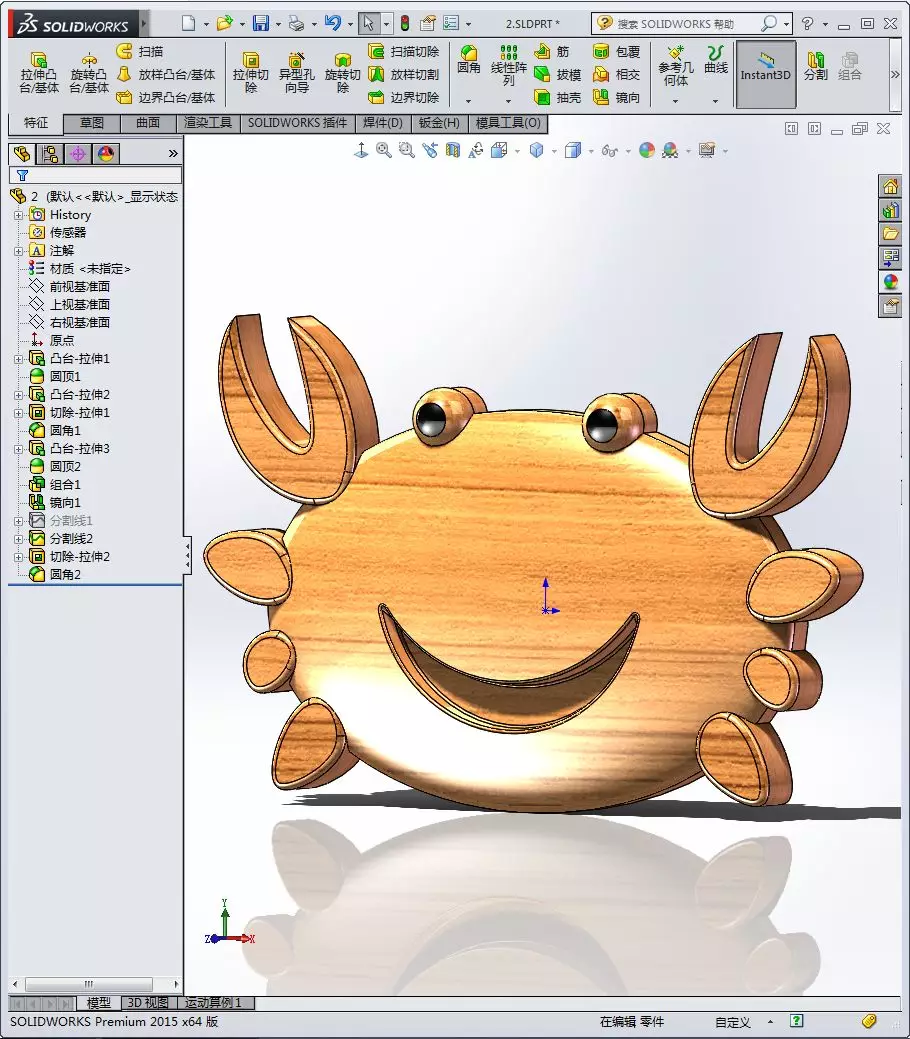
Task: Expand the 凸台-拉伸2 feature
Action: click(x=19, y=394)
